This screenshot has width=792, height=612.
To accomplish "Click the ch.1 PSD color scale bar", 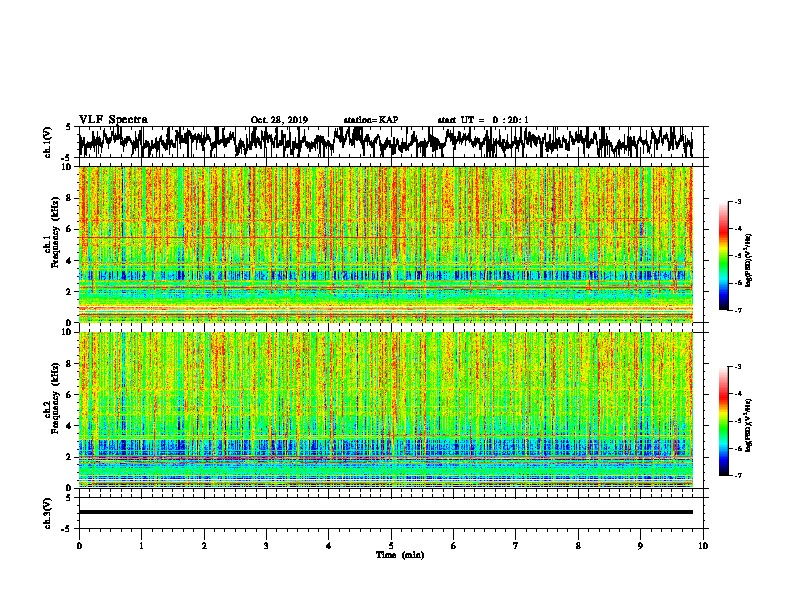I will click(723, 256).
